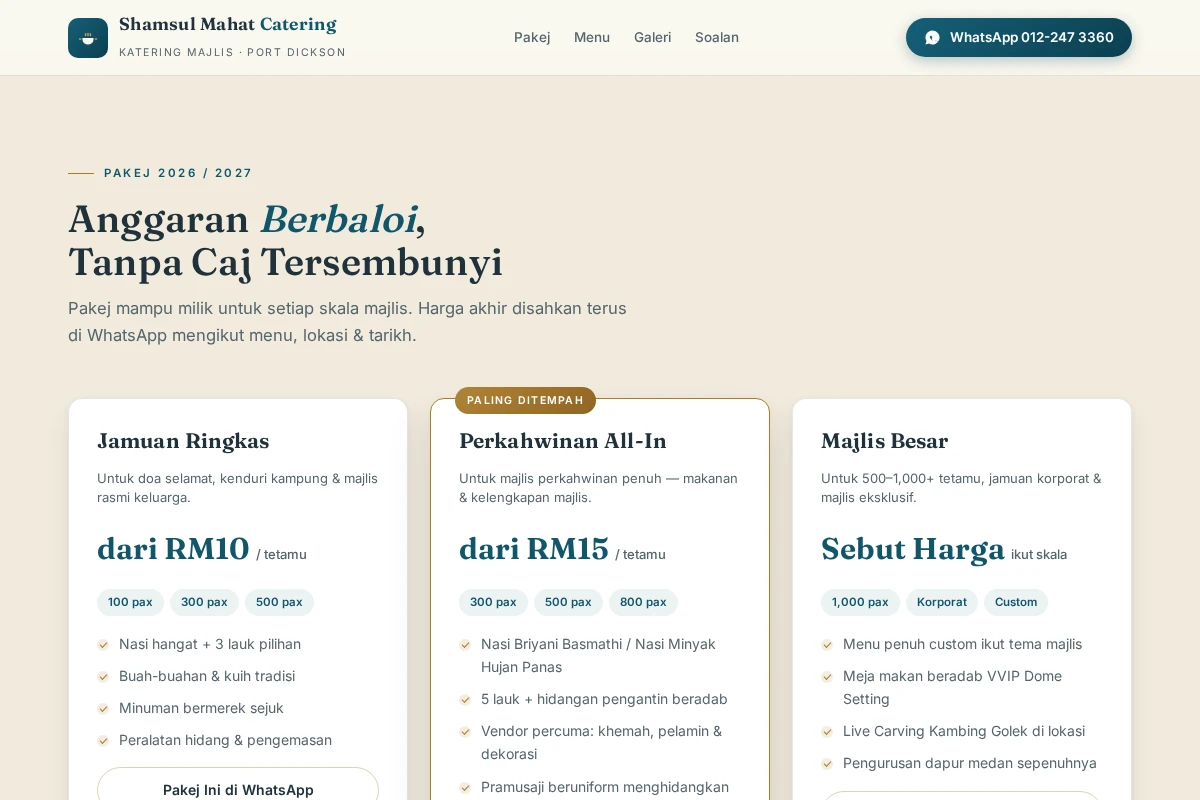
Task: Select the 1,000 pax chip
Action: 860,602
